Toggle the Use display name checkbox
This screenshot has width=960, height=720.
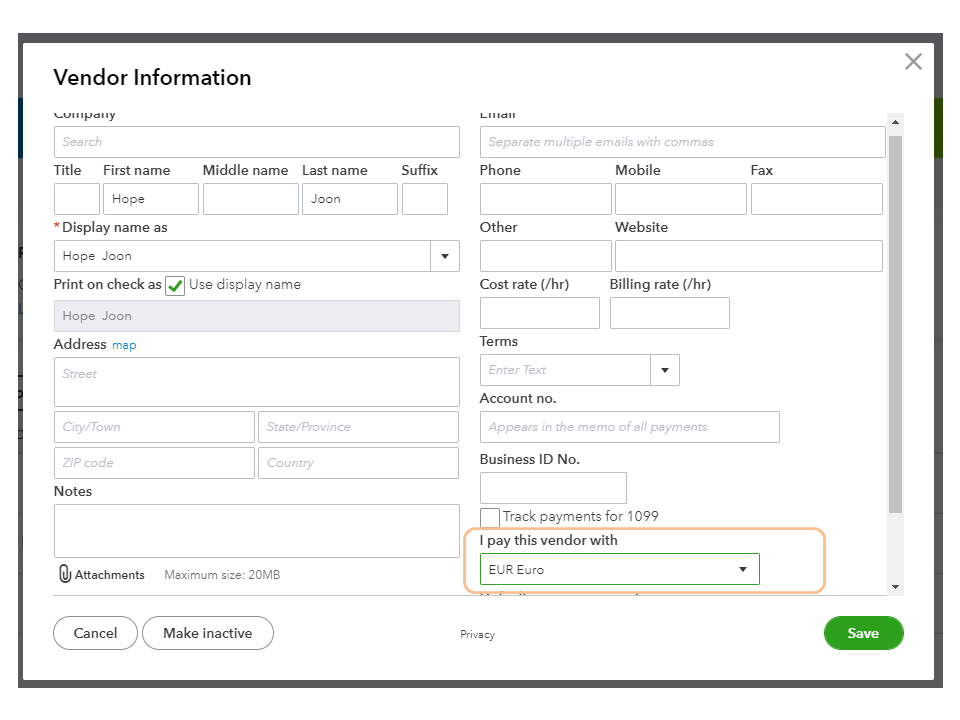coord(175,285)
